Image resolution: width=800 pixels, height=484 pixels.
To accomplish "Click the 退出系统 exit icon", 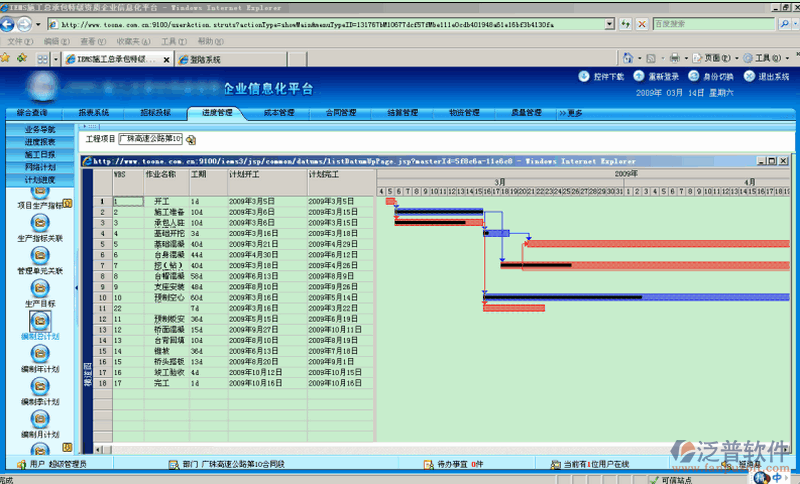I will coord(750,76).
